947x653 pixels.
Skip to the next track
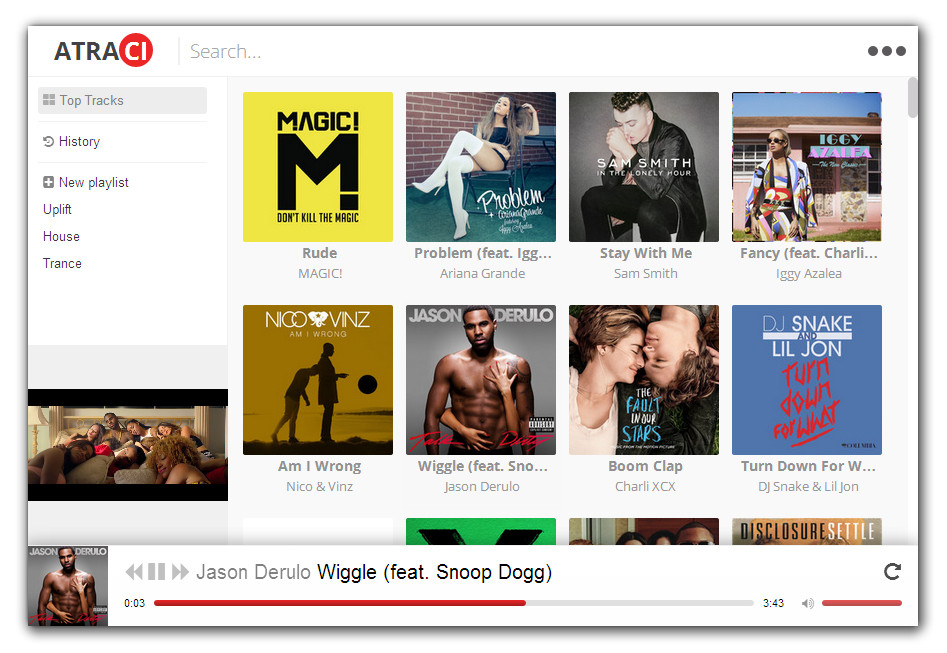click(180, 571)
